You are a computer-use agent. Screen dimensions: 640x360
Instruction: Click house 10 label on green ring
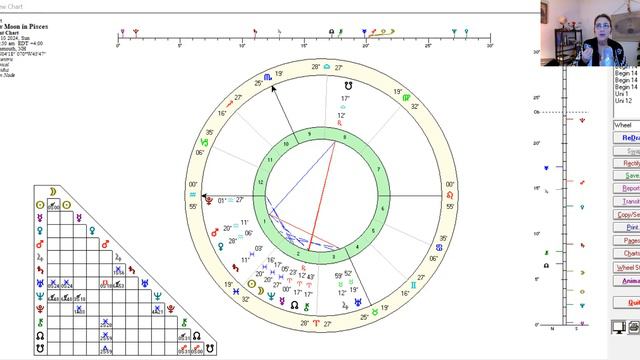pos(286,144)
